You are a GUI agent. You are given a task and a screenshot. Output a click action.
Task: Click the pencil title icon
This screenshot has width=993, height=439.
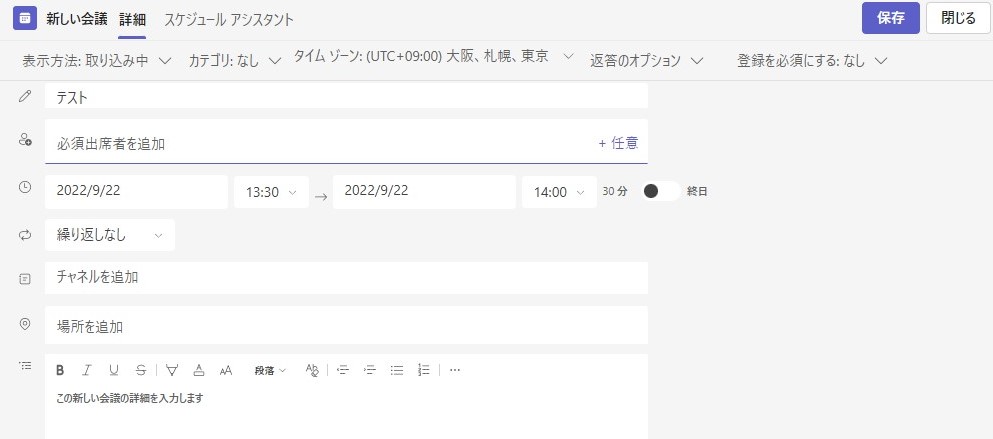[x=25, y=97]
